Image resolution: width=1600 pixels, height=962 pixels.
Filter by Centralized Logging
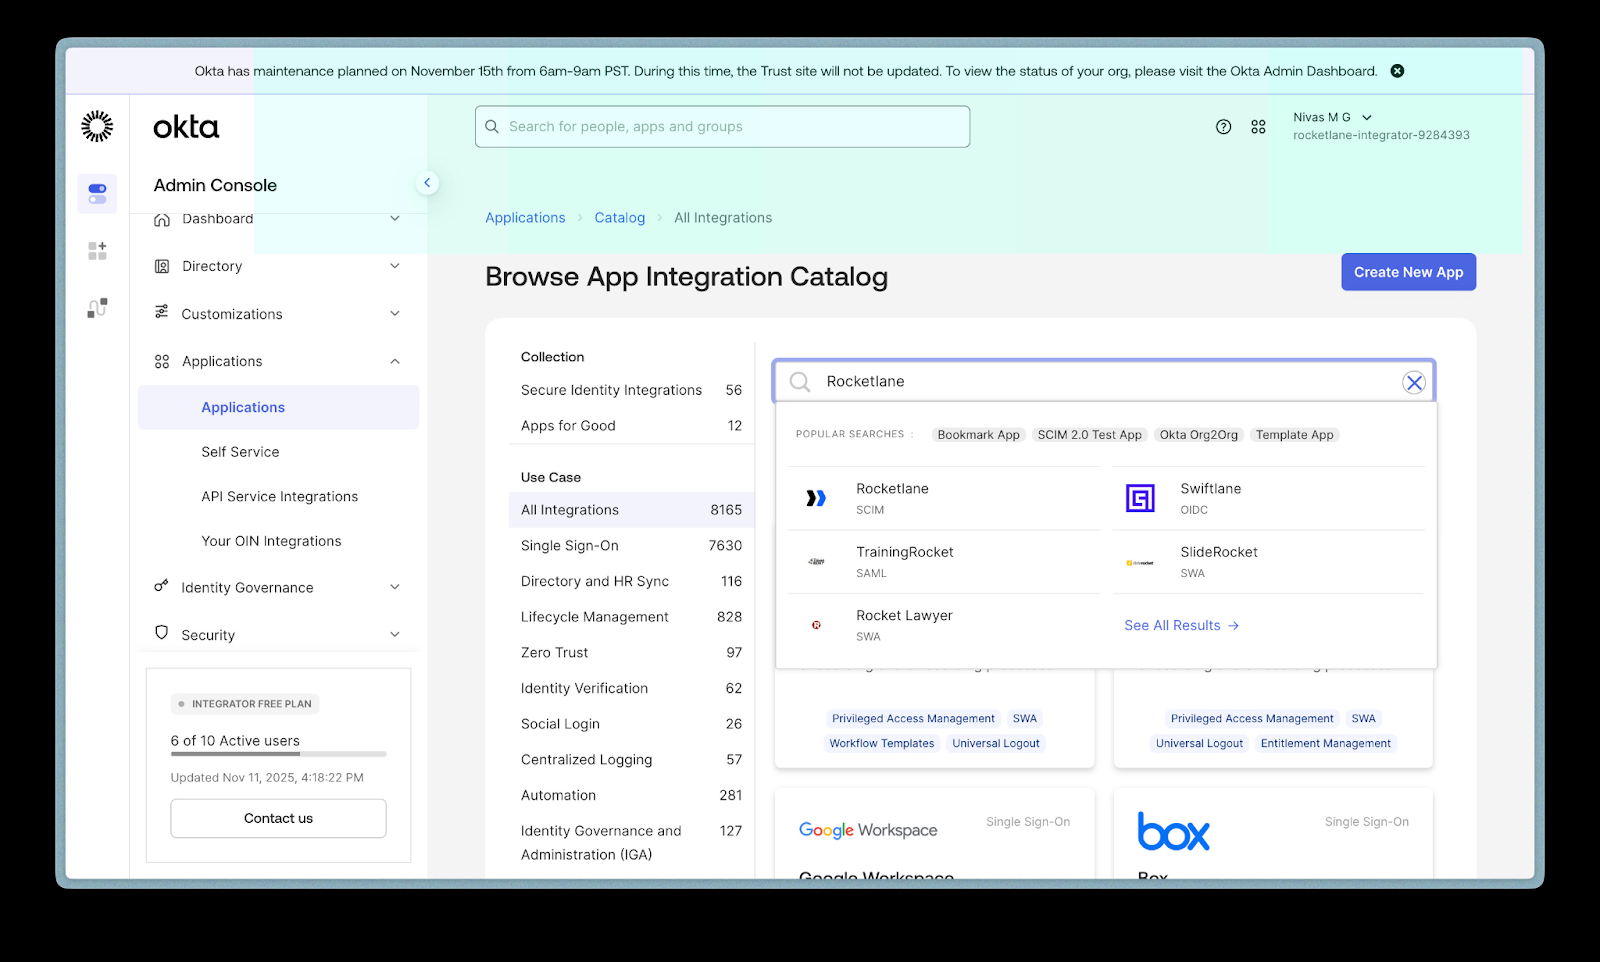tap(631, 760)
